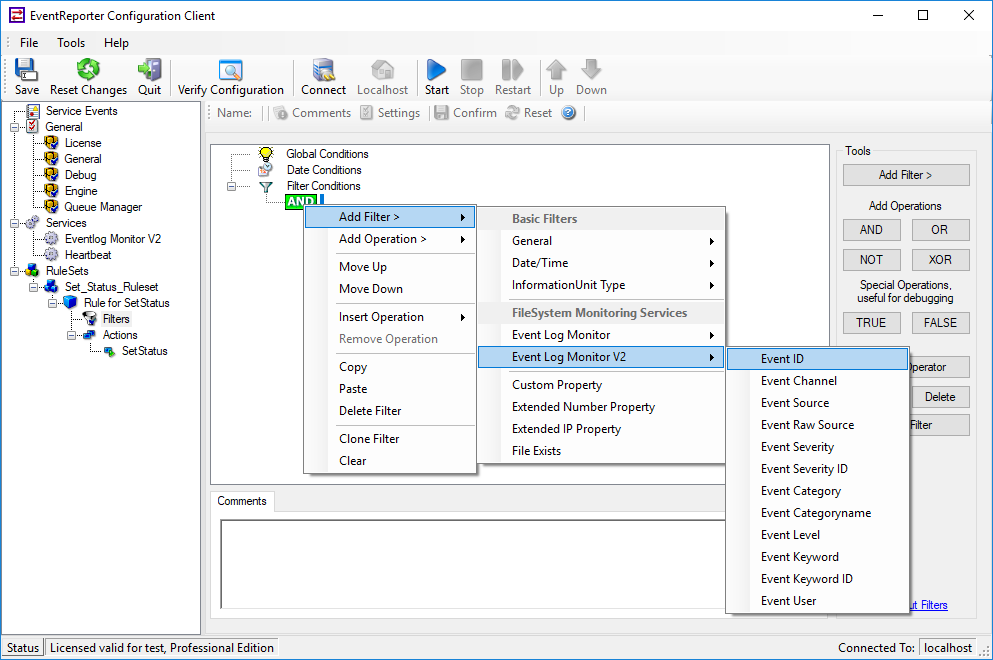Open InformationUnit Type submenu
The height and width of the screenshot is (660, 993).
click(600, 285)
